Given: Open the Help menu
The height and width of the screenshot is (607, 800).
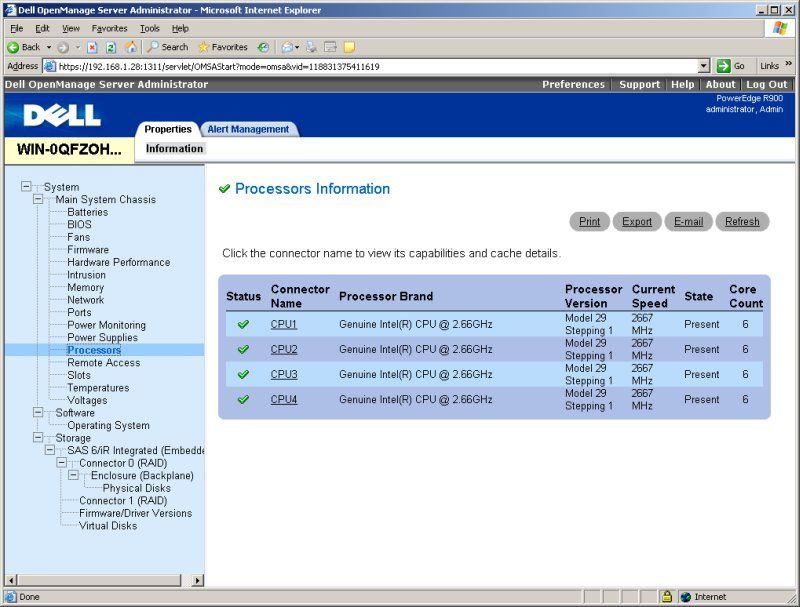Looking at the screenshot, I should coord(180,29).
